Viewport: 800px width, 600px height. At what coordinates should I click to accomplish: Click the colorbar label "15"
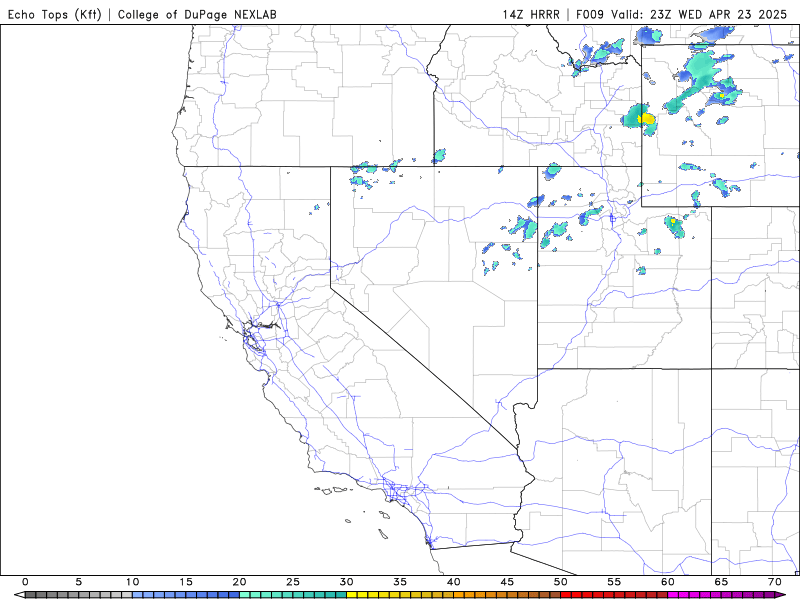pos(186,582)
